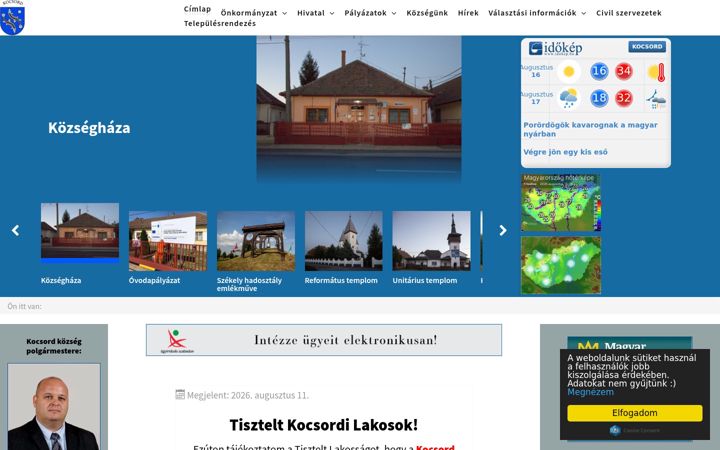
Task: Click the blue 16 minimum temperature badge
Action: pyautogui.click(x=599, y=71)
